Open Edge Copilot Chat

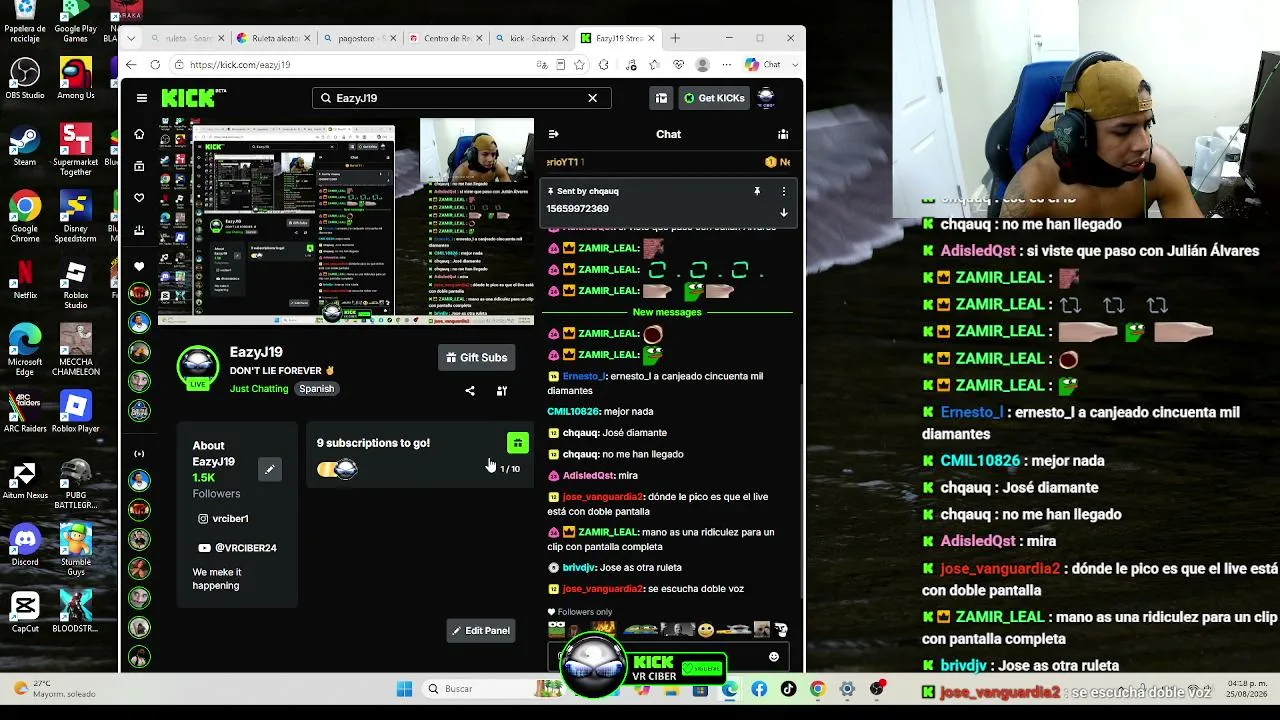click(763, 64)
